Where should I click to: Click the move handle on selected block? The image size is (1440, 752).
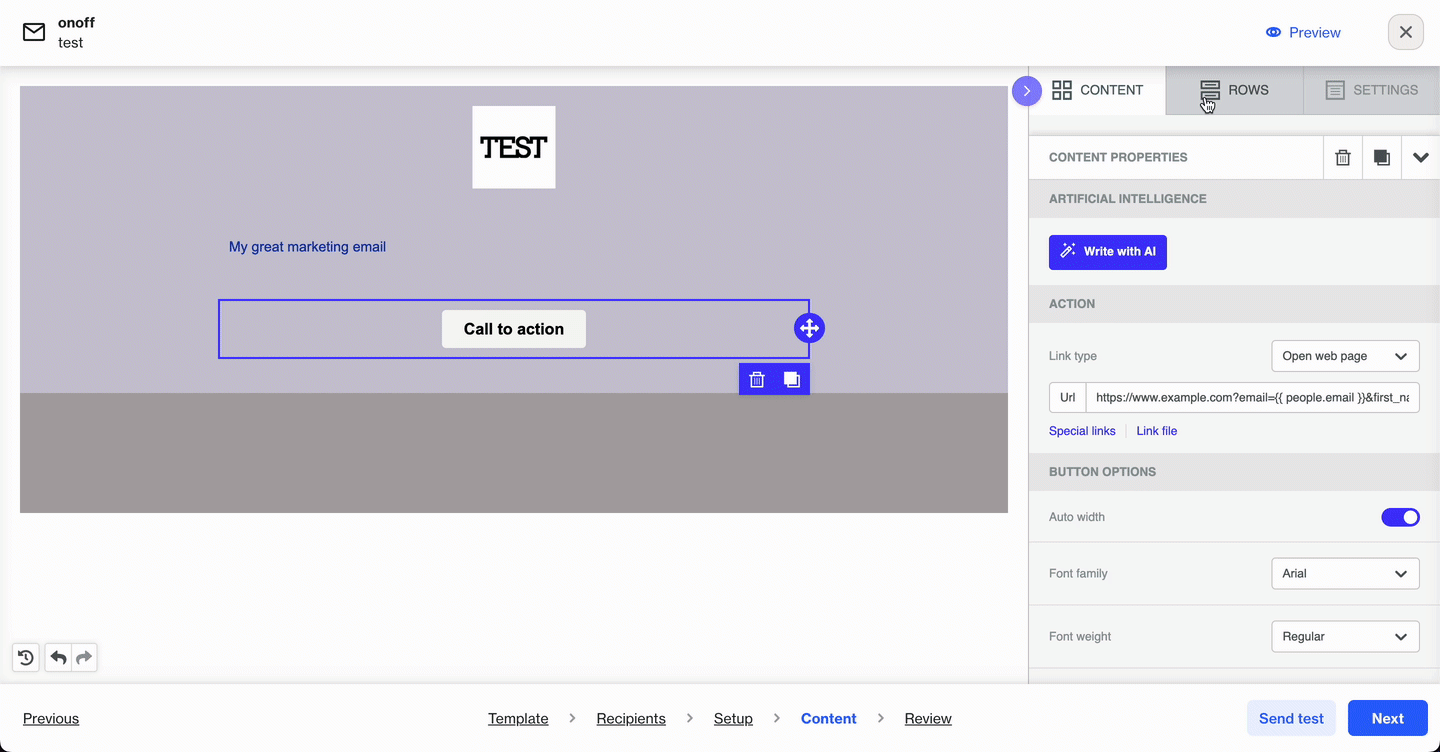[809, 328]
